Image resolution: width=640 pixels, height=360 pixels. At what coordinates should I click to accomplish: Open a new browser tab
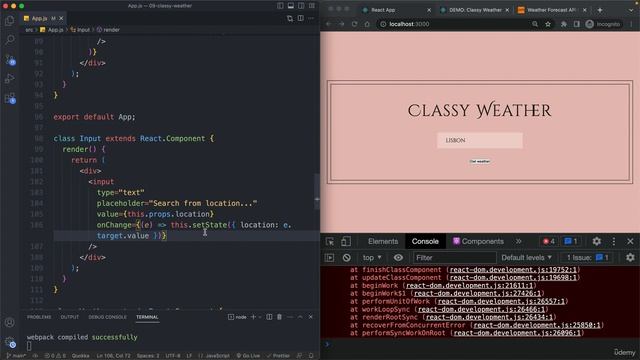(600, 10)
